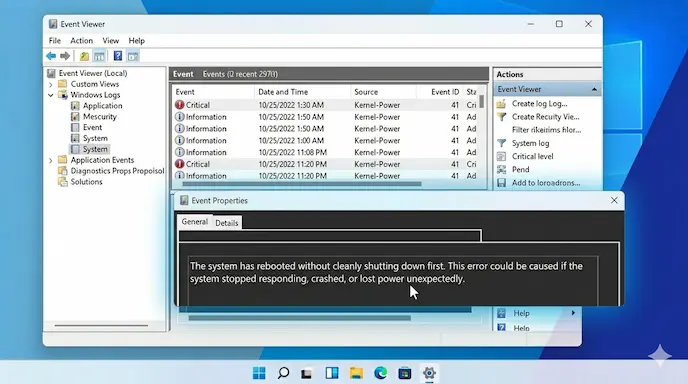The height and width of the screenshot is (384, 688).
Task: Click the save icon beside Add to loroadrons
Action: (x=501, y=183)
